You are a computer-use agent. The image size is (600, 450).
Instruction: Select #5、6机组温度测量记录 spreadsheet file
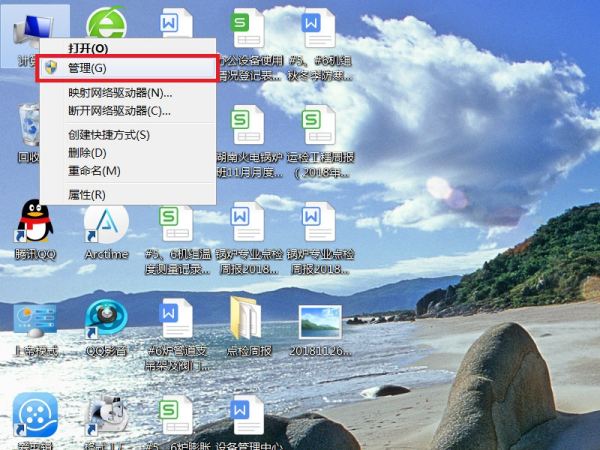click(x=177, y=223)
